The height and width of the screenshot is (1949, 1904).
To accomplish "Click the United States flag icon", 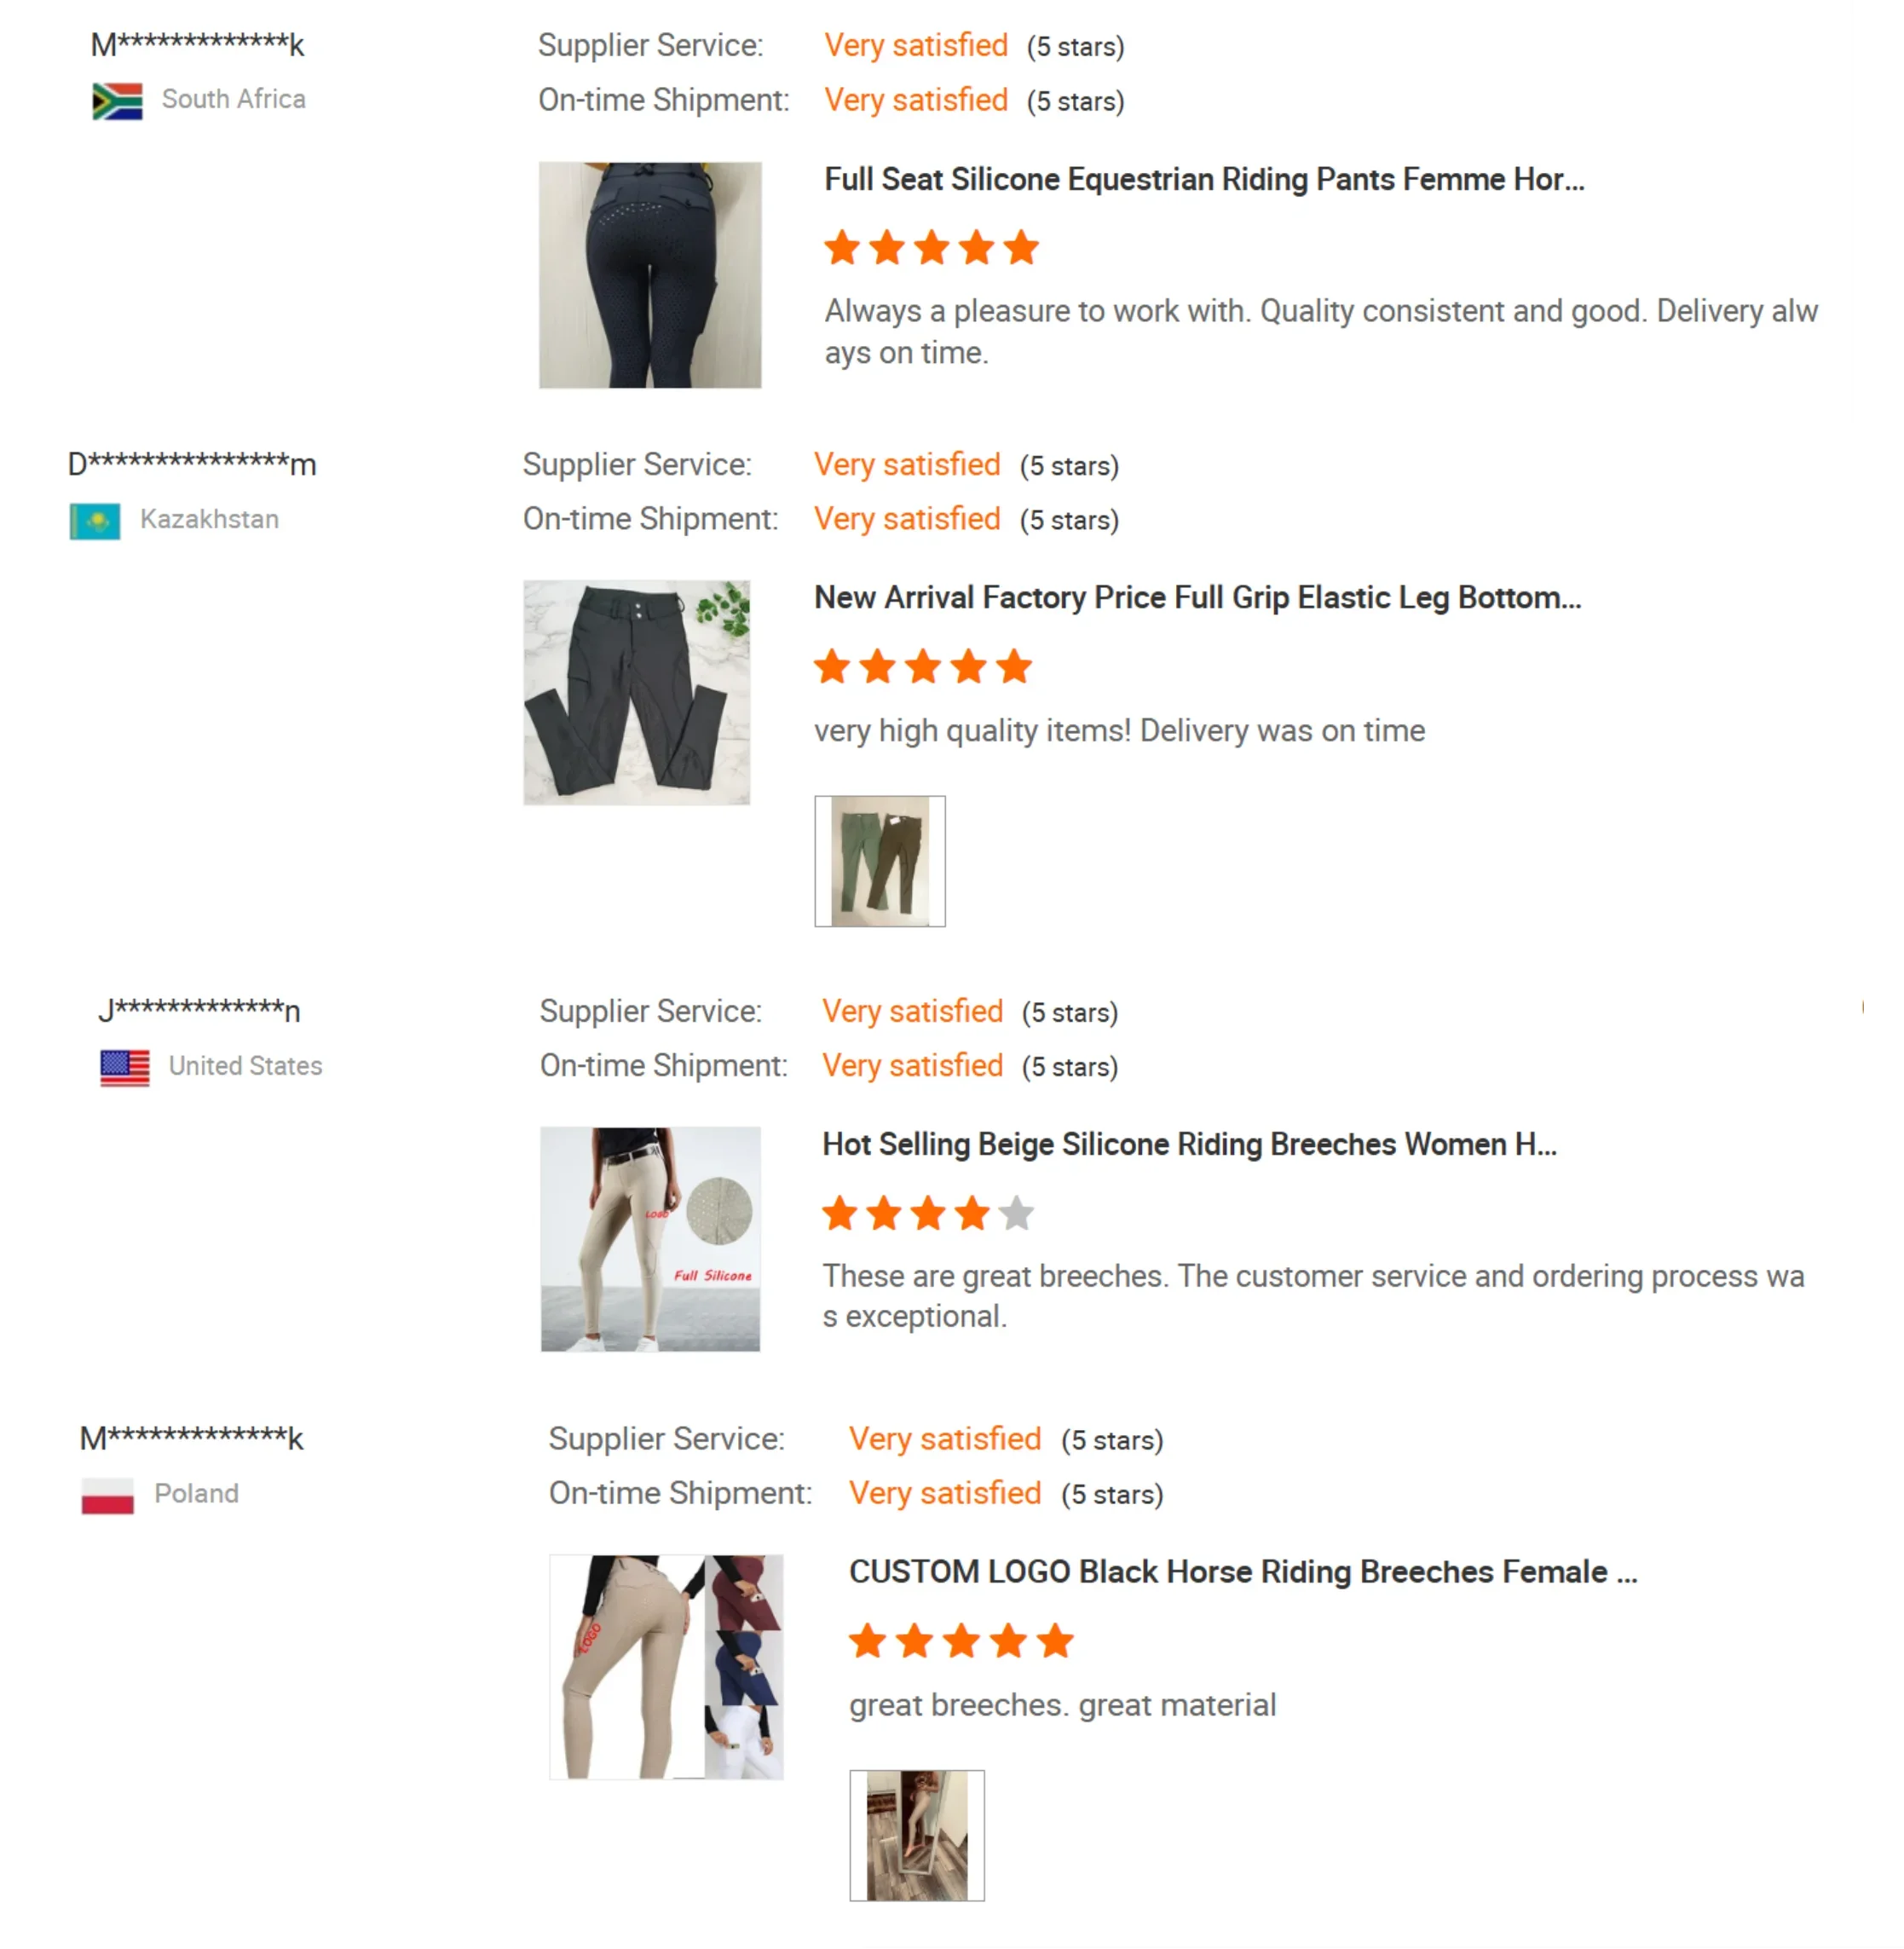I will pyautogui.click(x=125, y=1067).
